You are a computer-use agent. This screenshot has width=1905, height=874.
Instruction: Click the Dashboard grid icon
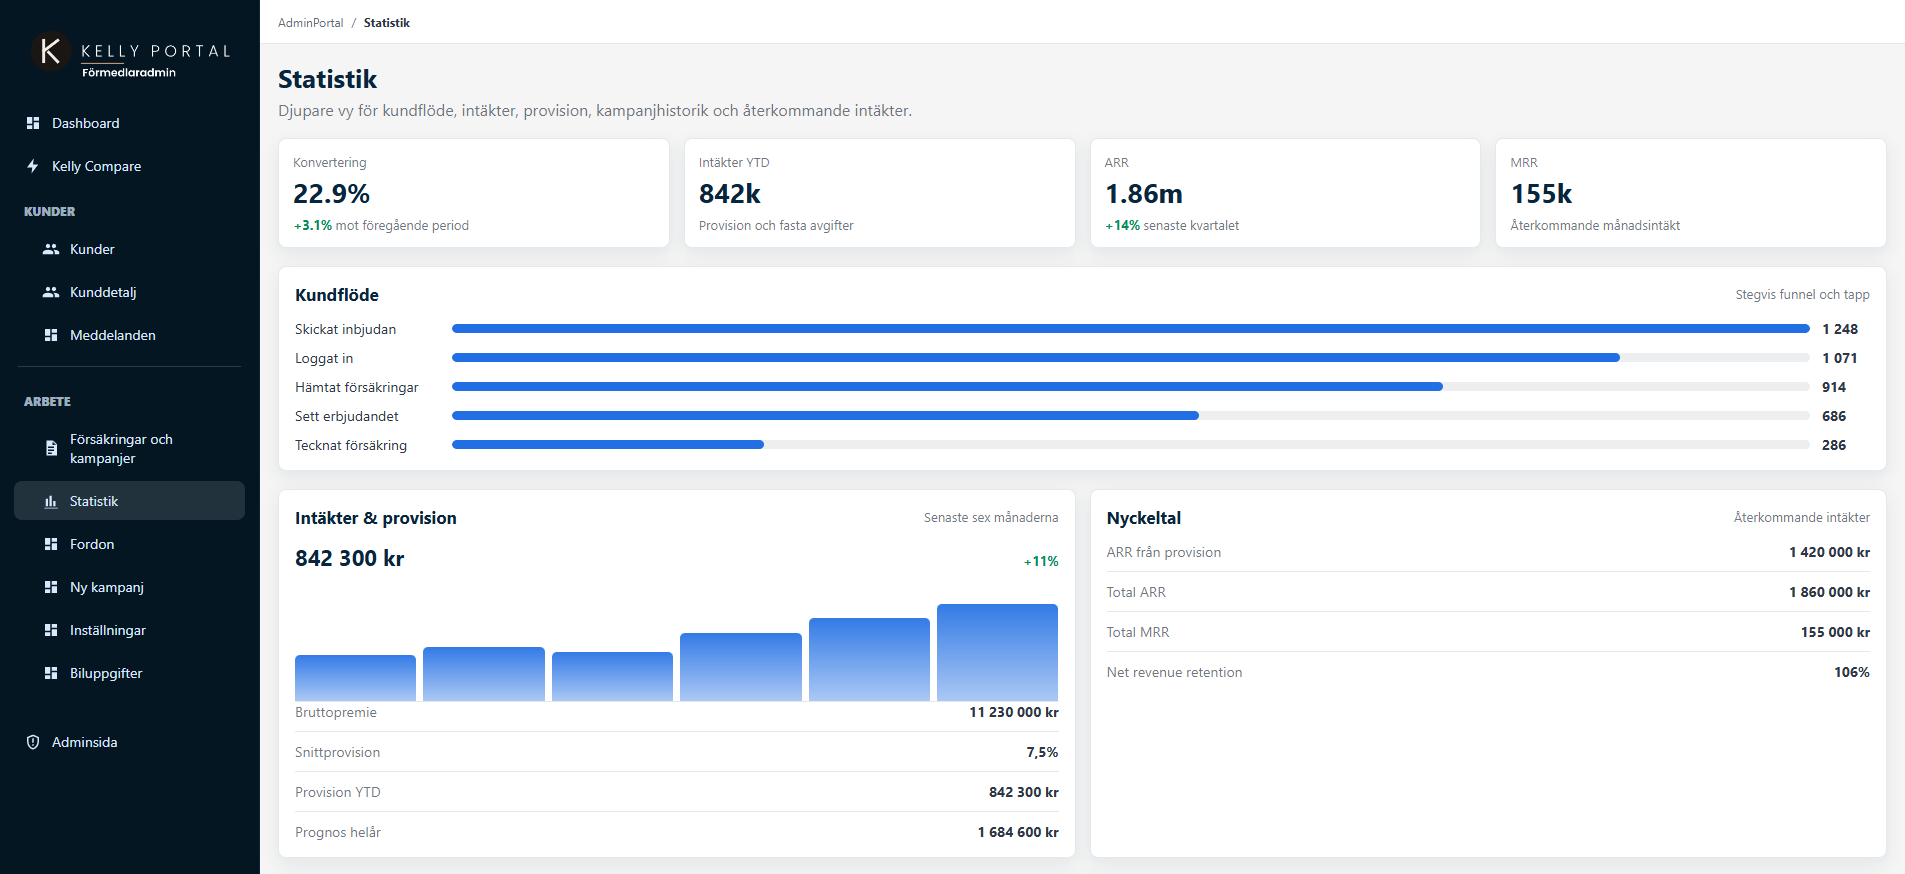pyautogui.click(x=33, y=123)
